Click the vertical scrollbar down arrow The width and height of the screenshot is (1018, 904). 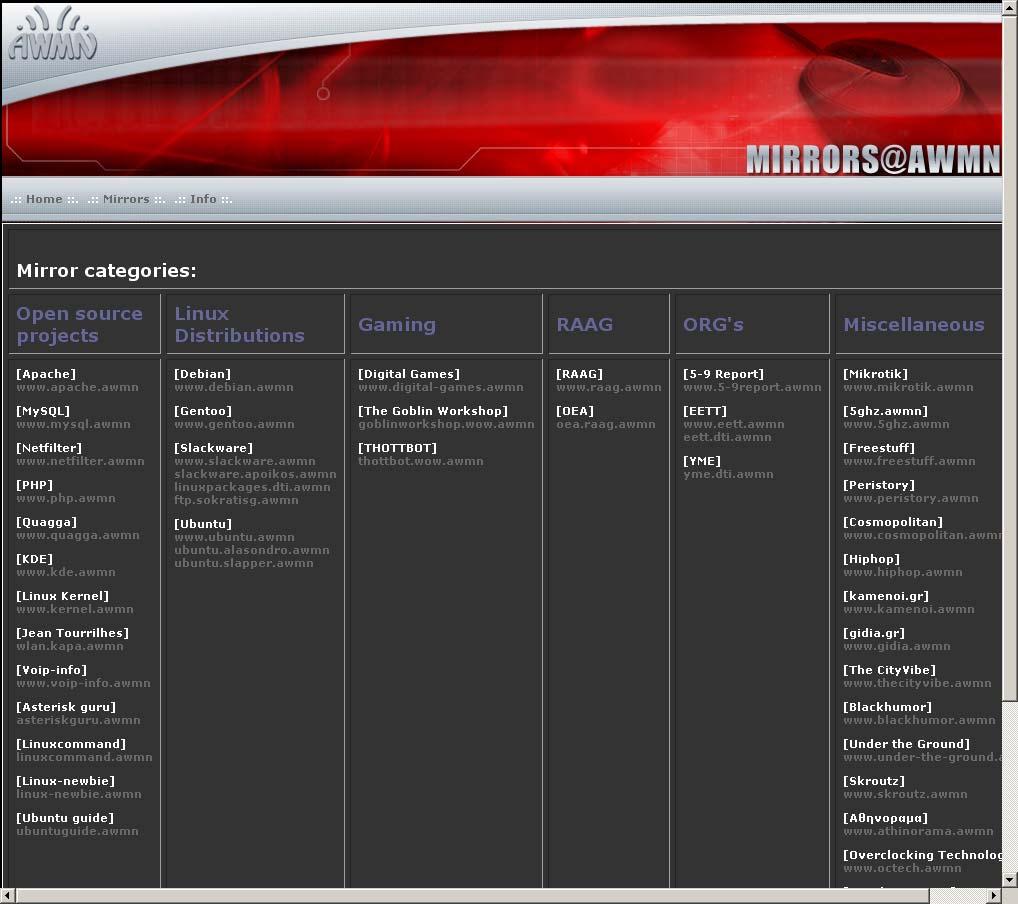(1010, 880)
